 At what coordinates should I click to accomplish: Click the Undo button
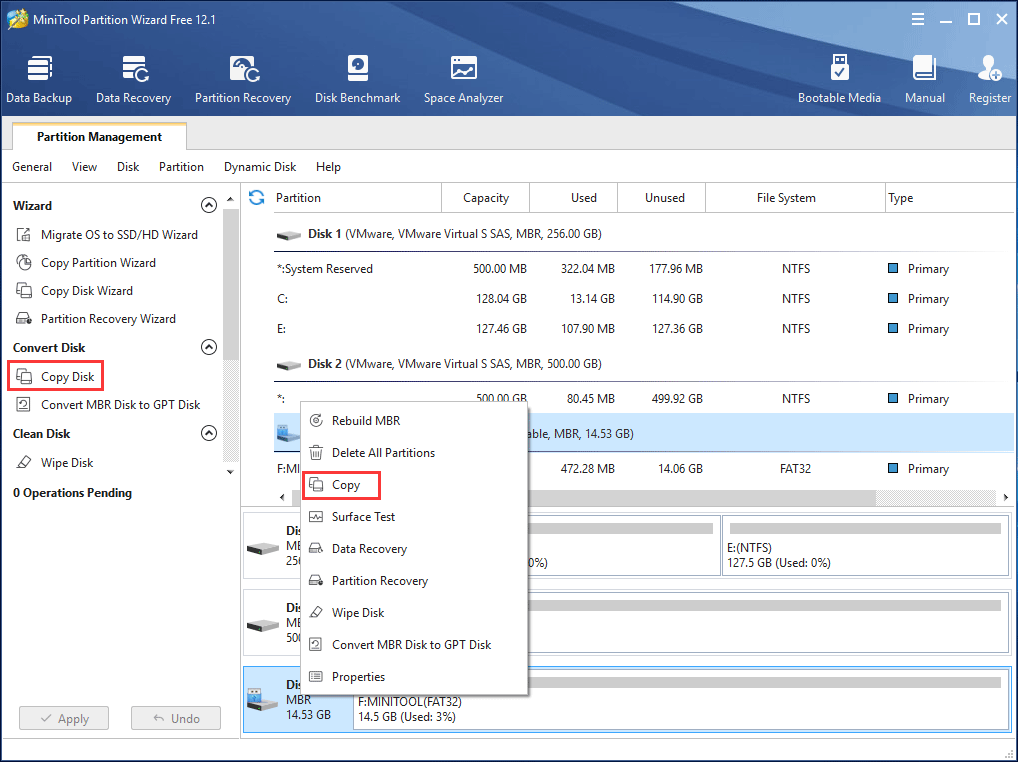176,718
